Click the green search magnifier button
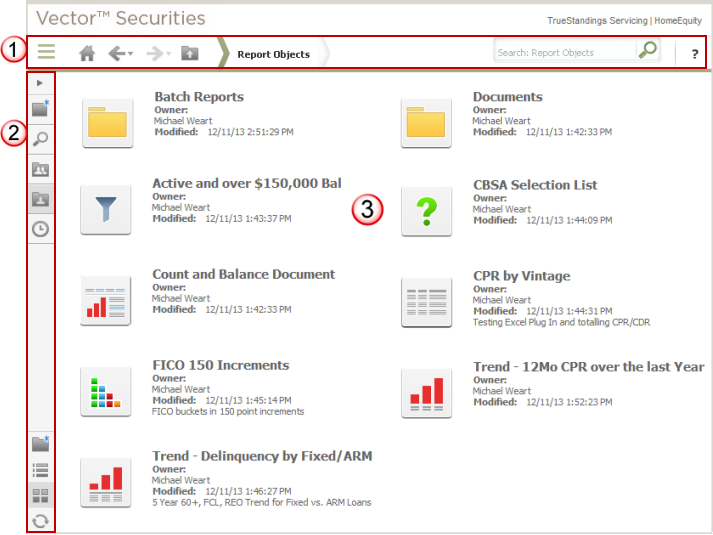Viewport: 713px width, 535px height. point(648,52)
